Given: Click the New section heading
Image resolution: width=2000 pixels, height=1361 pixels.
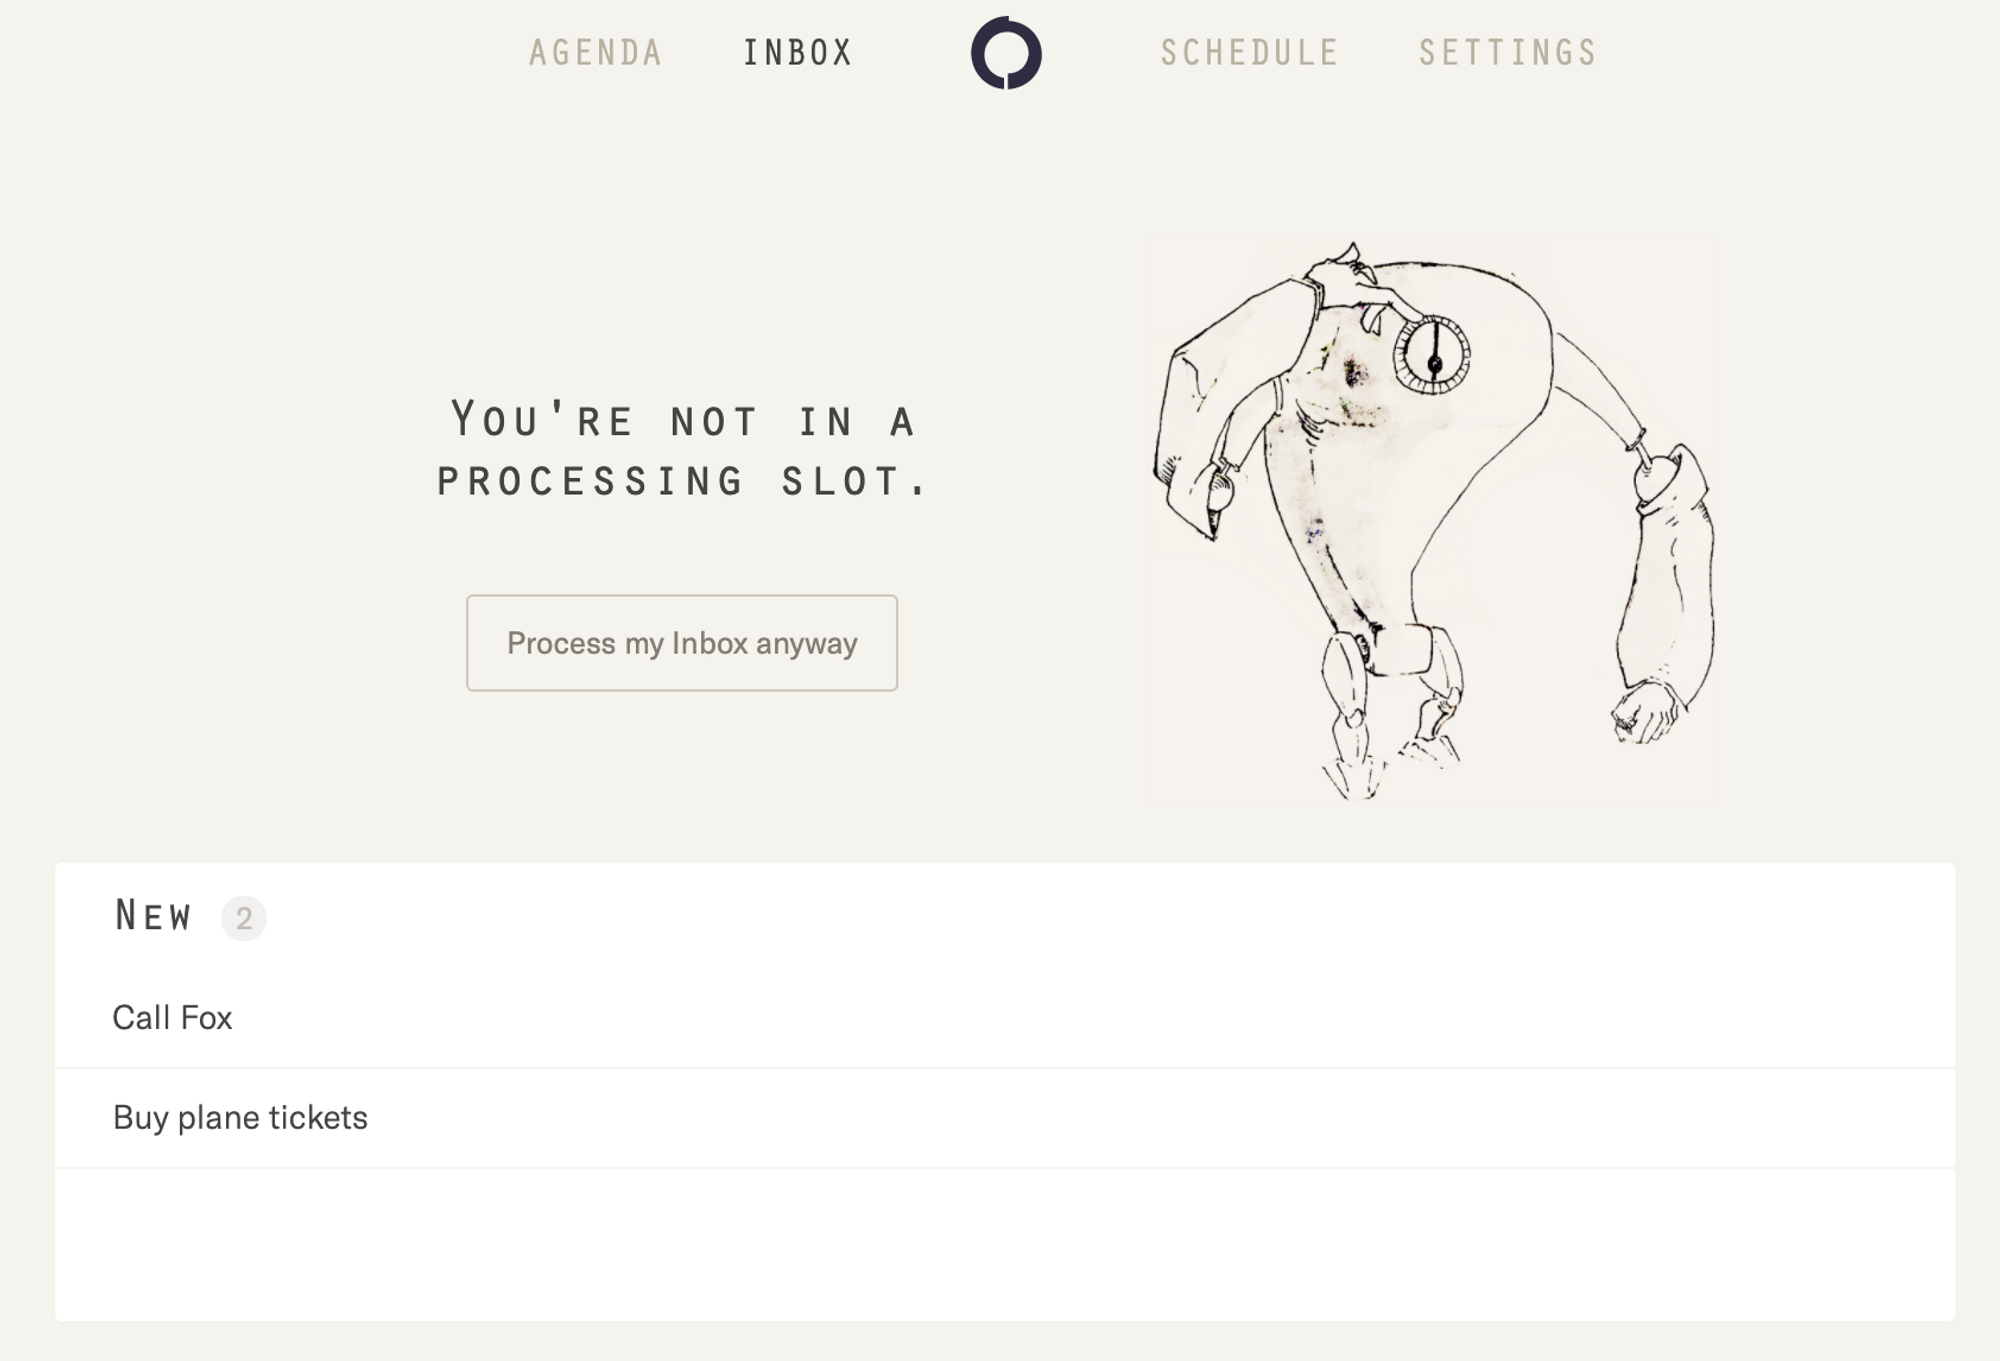Looking at the screenshot, I should coord(153,916).
